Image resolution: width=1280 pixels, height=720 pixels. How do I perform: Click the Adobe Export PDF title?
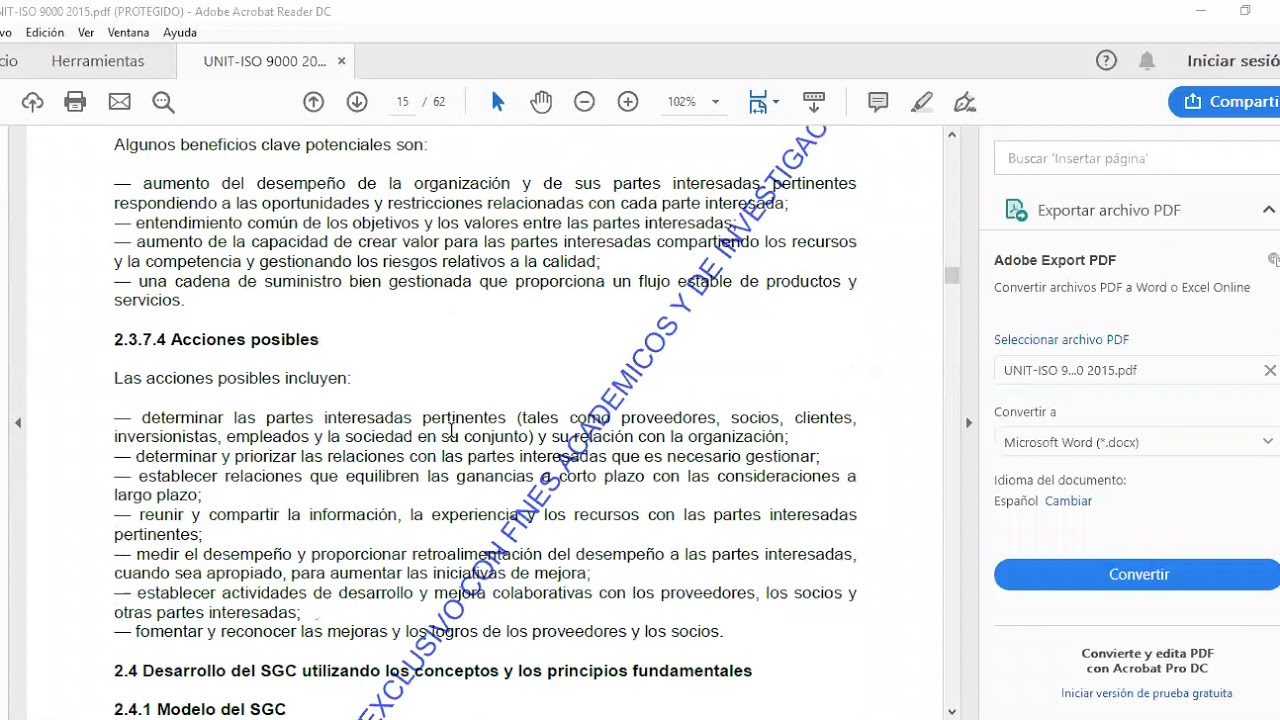[1055, 260]
